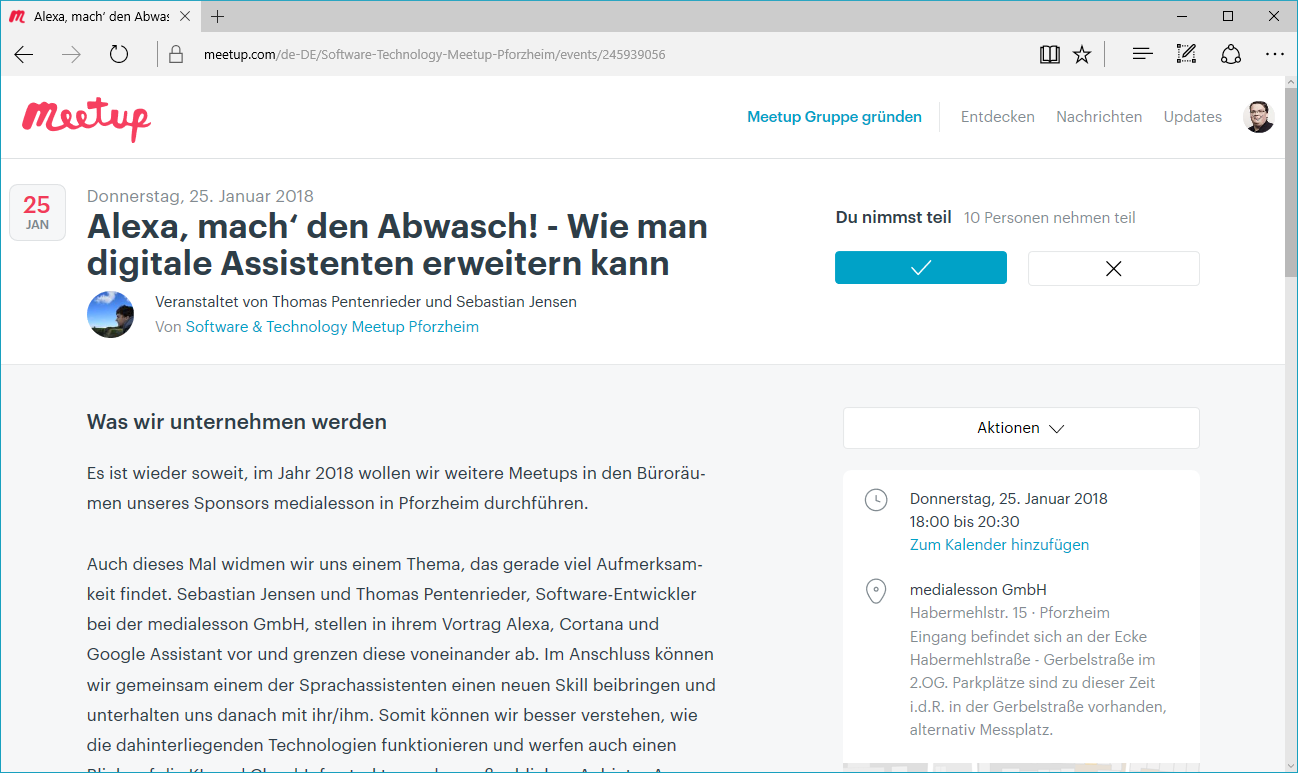The image size is (1298, 773).
Task: Open browser settings ellipsis menu
Action: coord(1274,55)
